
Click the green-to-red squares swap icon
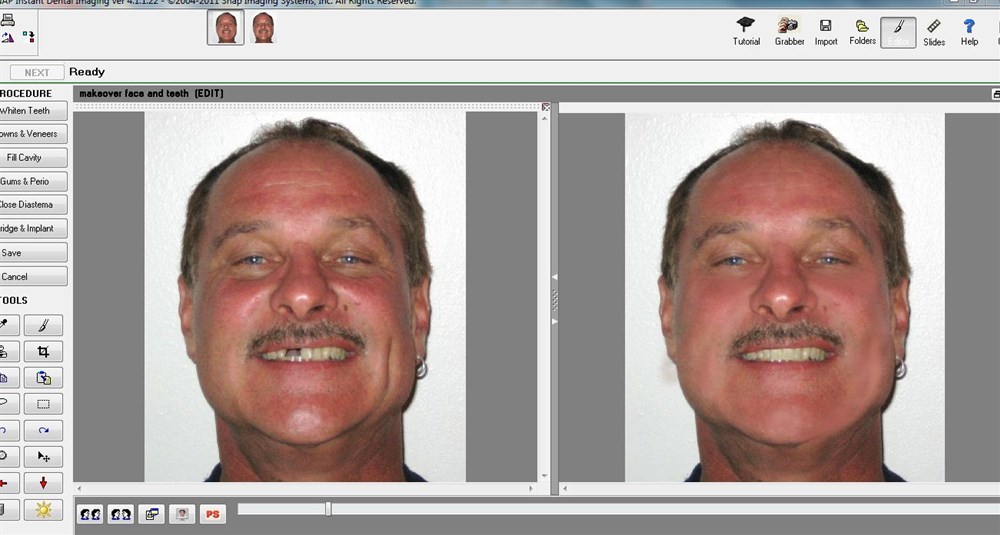[x=29, y=36]
